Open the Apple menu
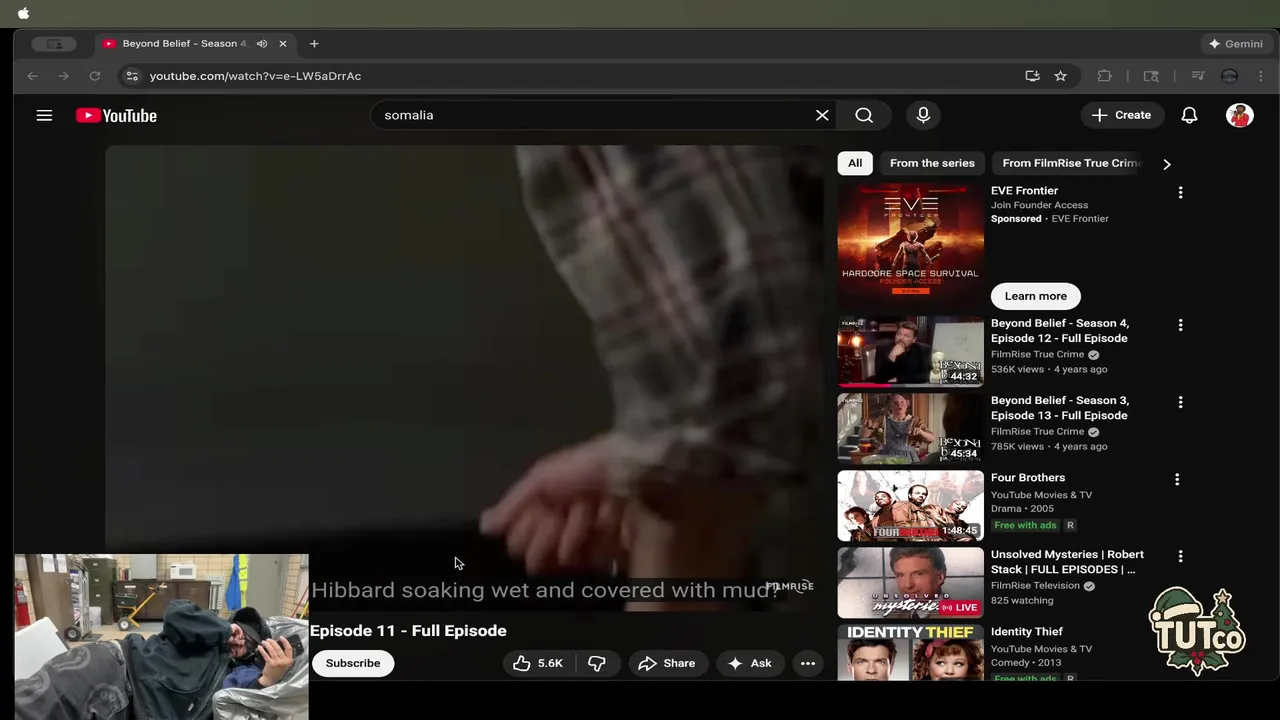This screenshot has height=720, width=1280. [23, 14]
